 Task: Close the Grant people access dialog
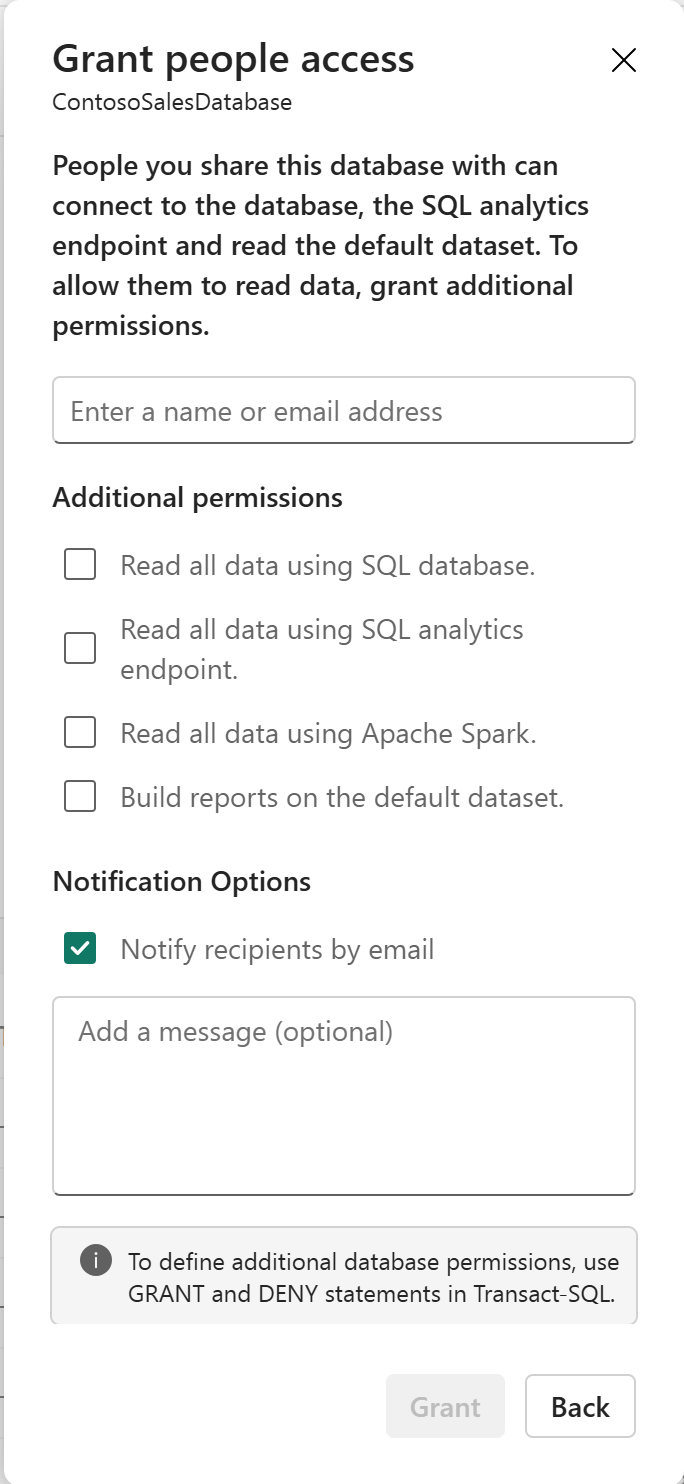click(623, 60)
